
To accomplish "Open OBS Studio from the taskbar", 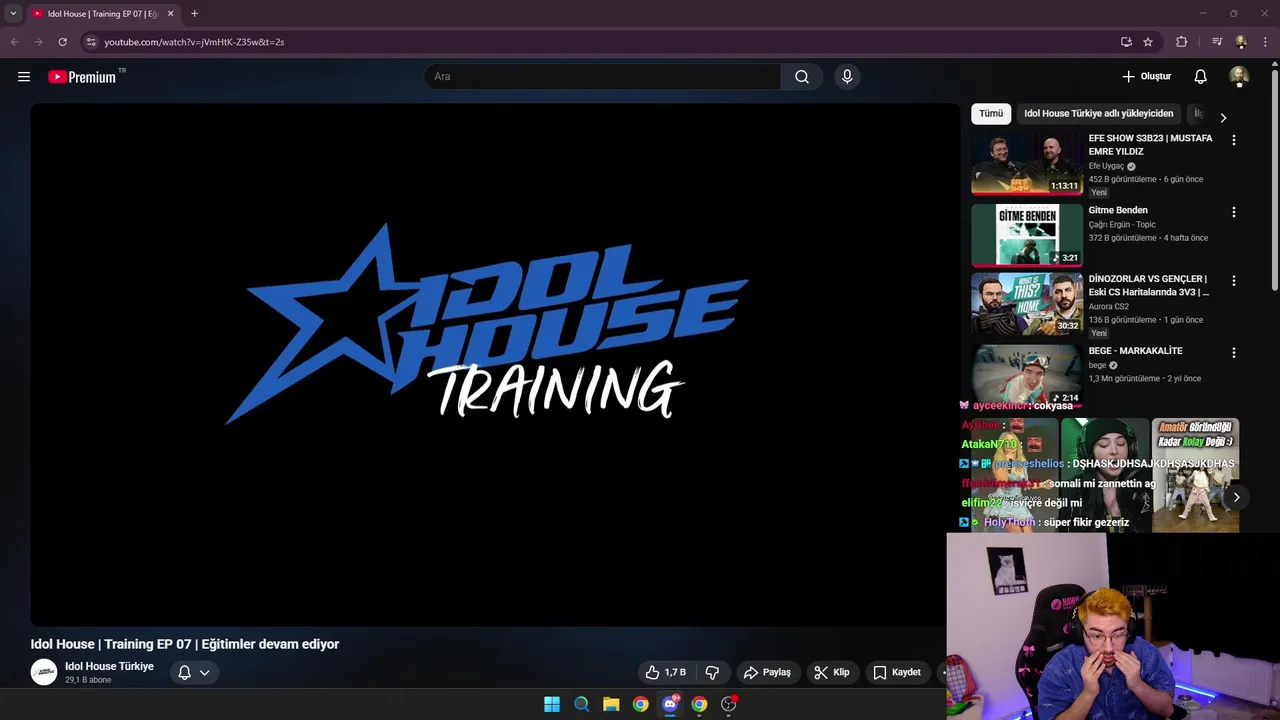I will [729, 704].
